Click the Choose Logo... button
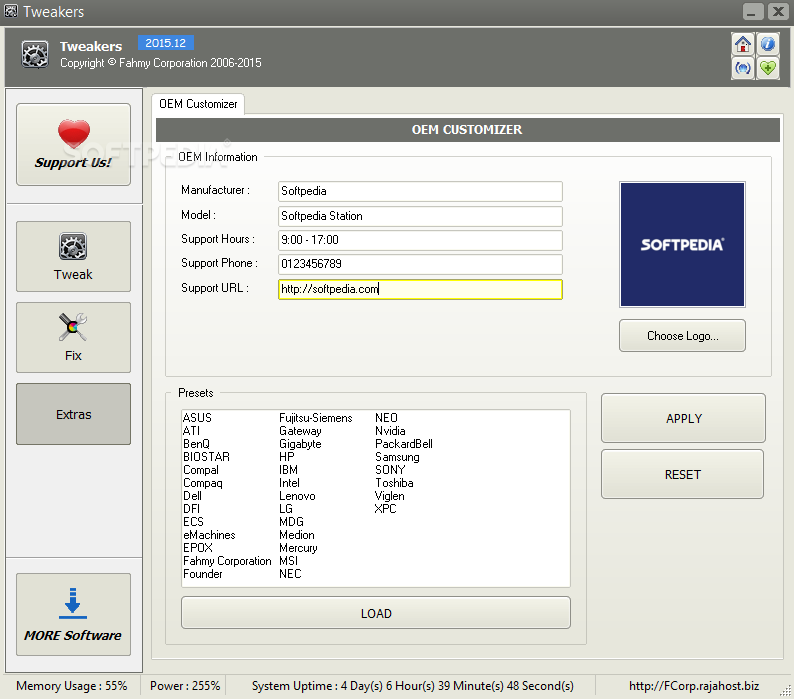This screenshot has width=794, height=699. pos(683,336)
